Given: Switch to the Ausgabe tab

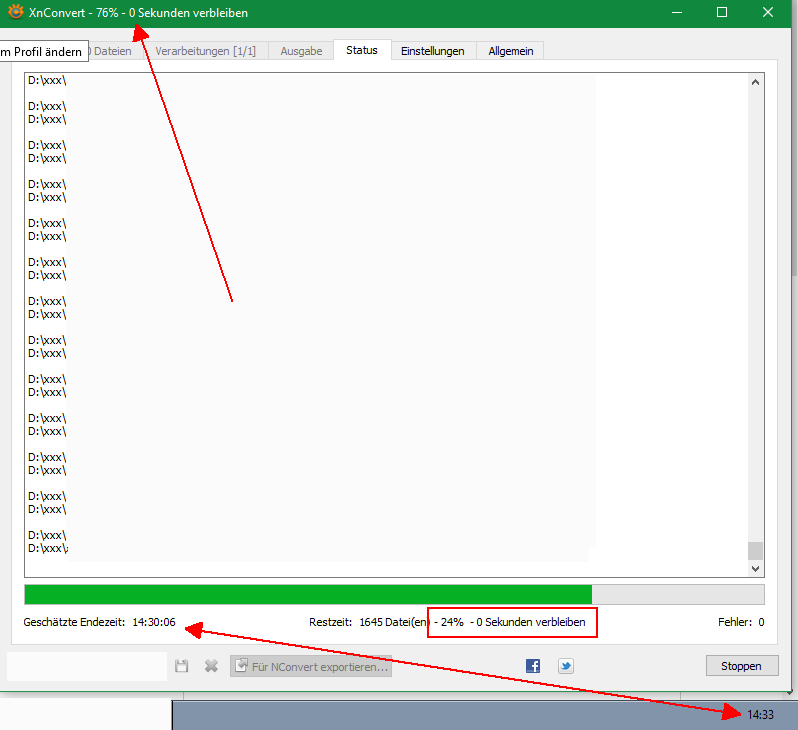Looking at the screenshot, I should tap(301, 51).
